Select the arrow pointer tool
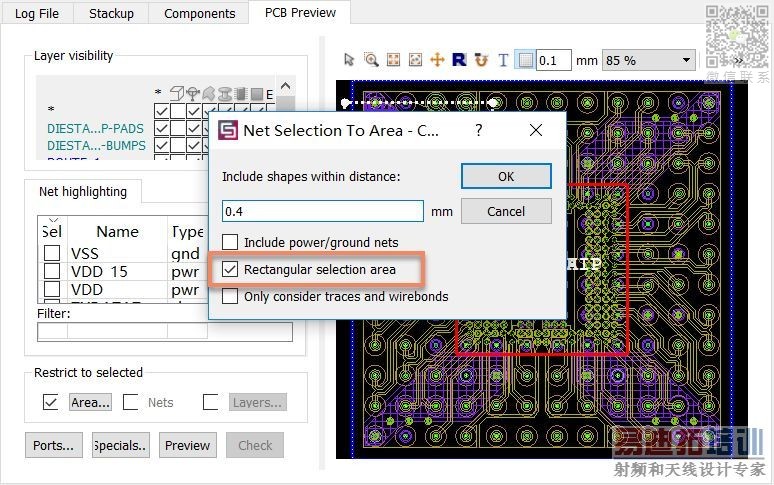774x485 pixels. tap(349, 60)
